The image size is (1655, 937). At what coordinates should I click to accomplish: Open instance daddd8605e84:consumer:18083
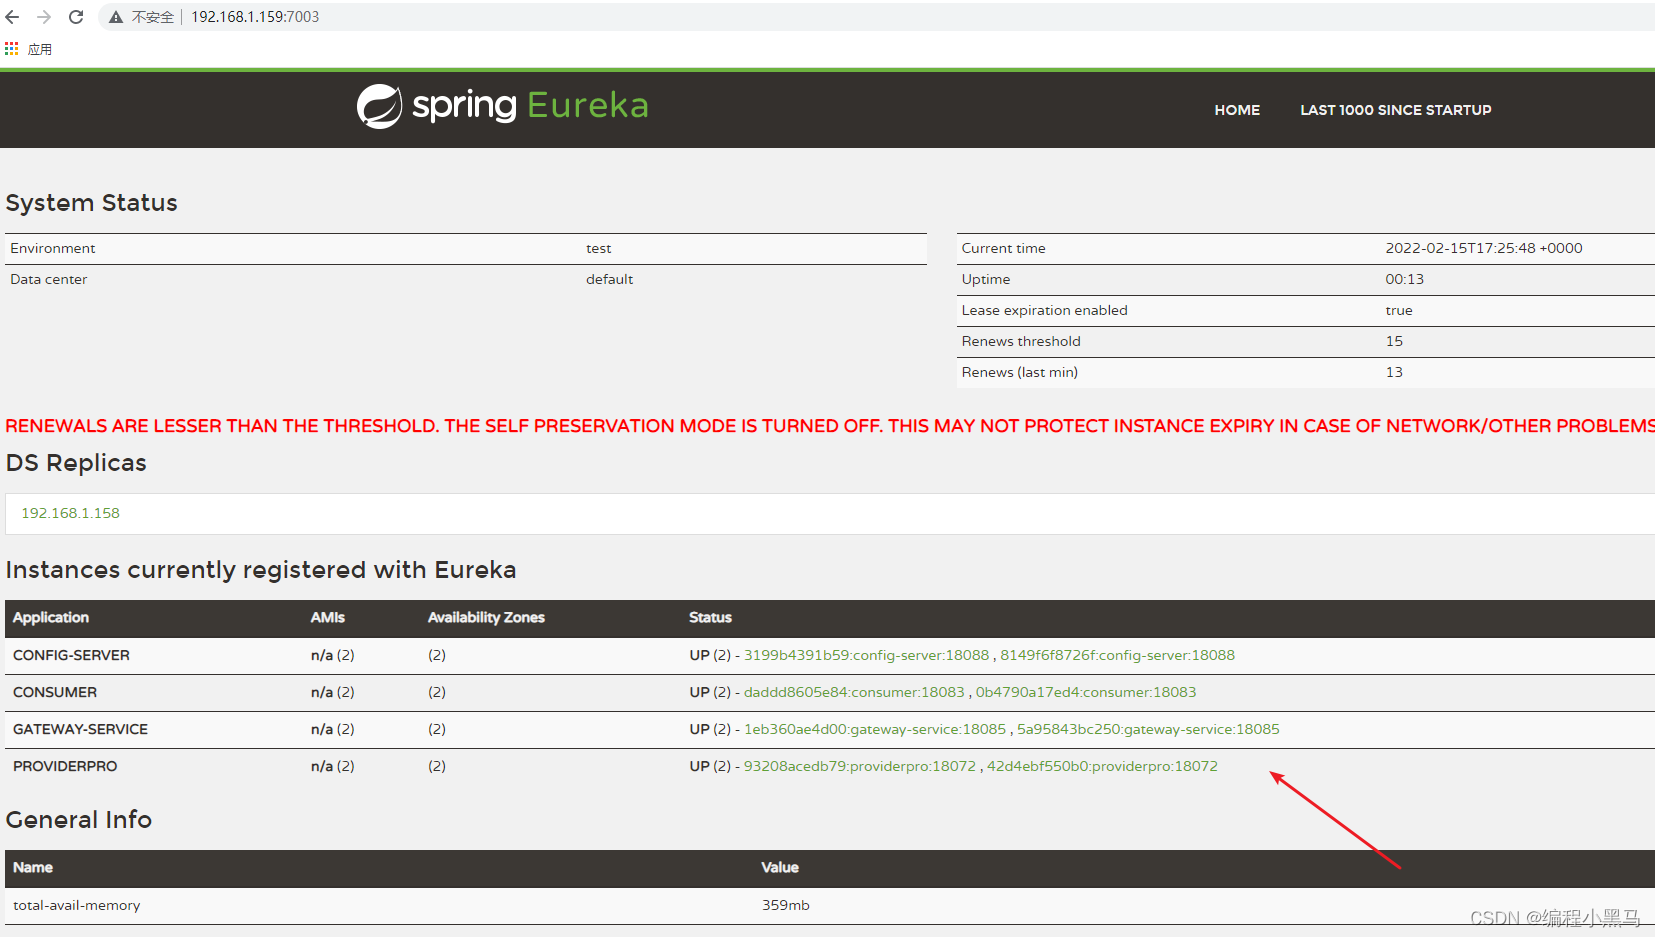pyautogui.click(x=854, y=692)
